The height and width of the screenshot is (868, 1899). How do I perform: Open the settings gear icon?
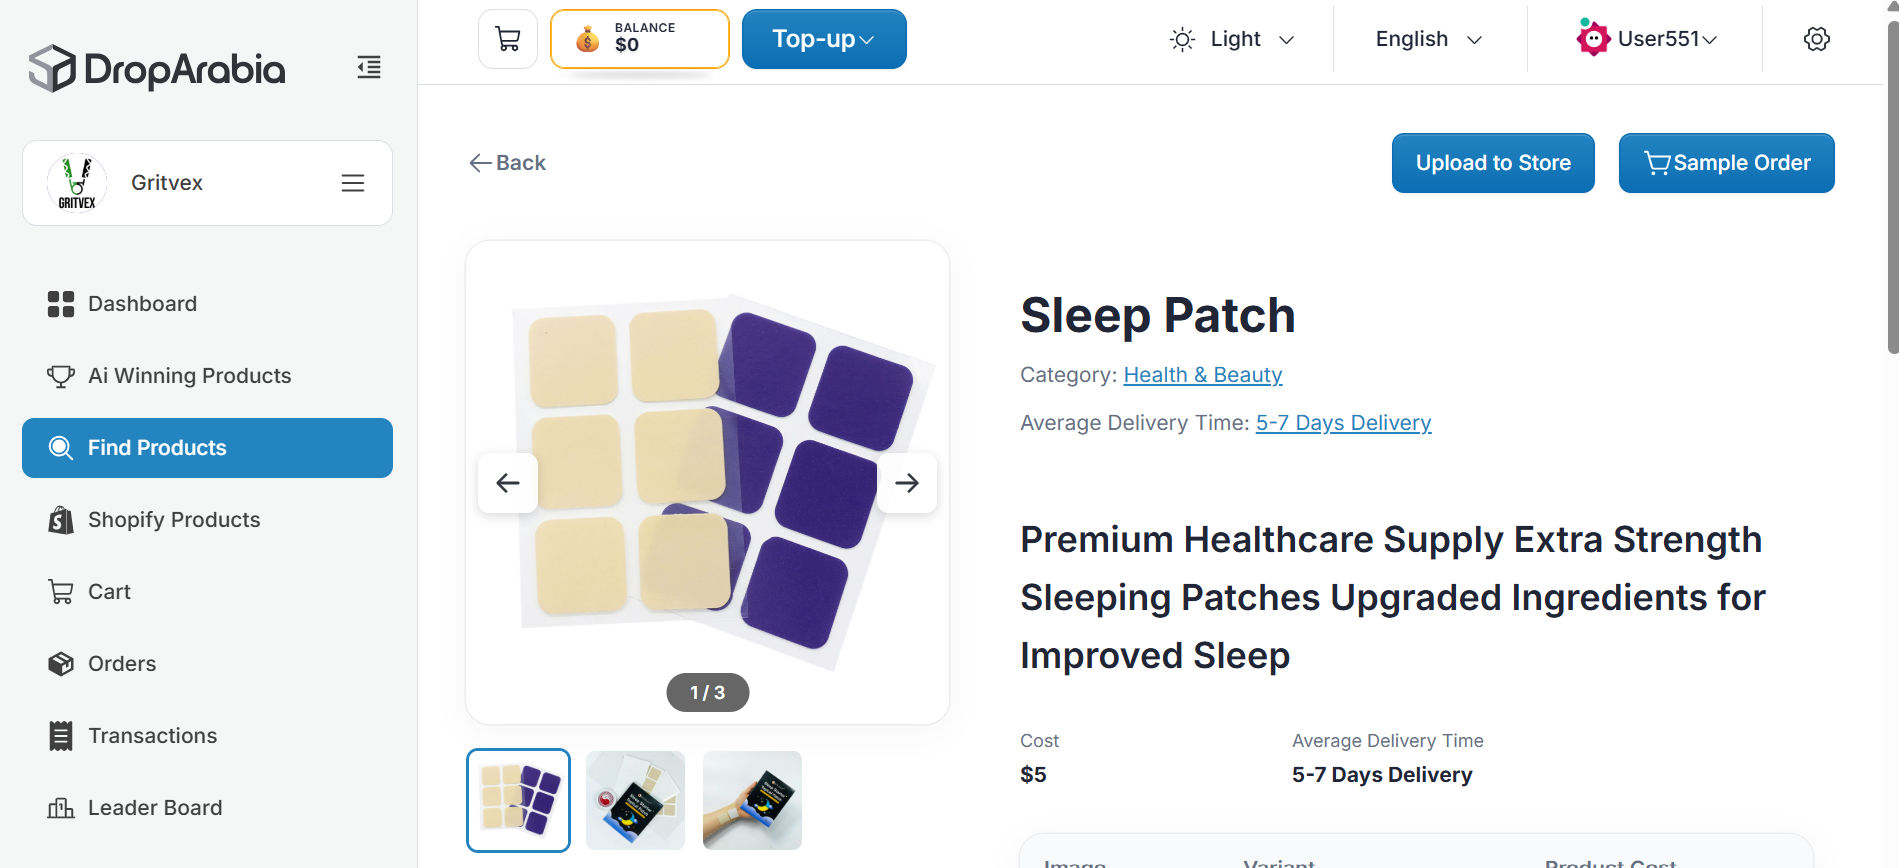pyautogui.click(x=1816, y=39)
